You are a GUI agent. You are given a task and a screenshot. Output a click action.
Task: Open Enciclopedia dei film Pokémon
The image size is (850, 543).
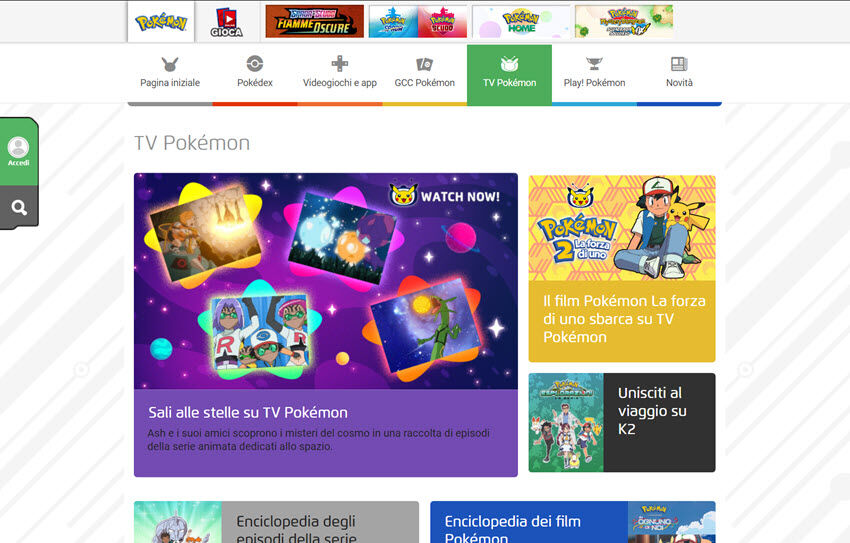512,529
